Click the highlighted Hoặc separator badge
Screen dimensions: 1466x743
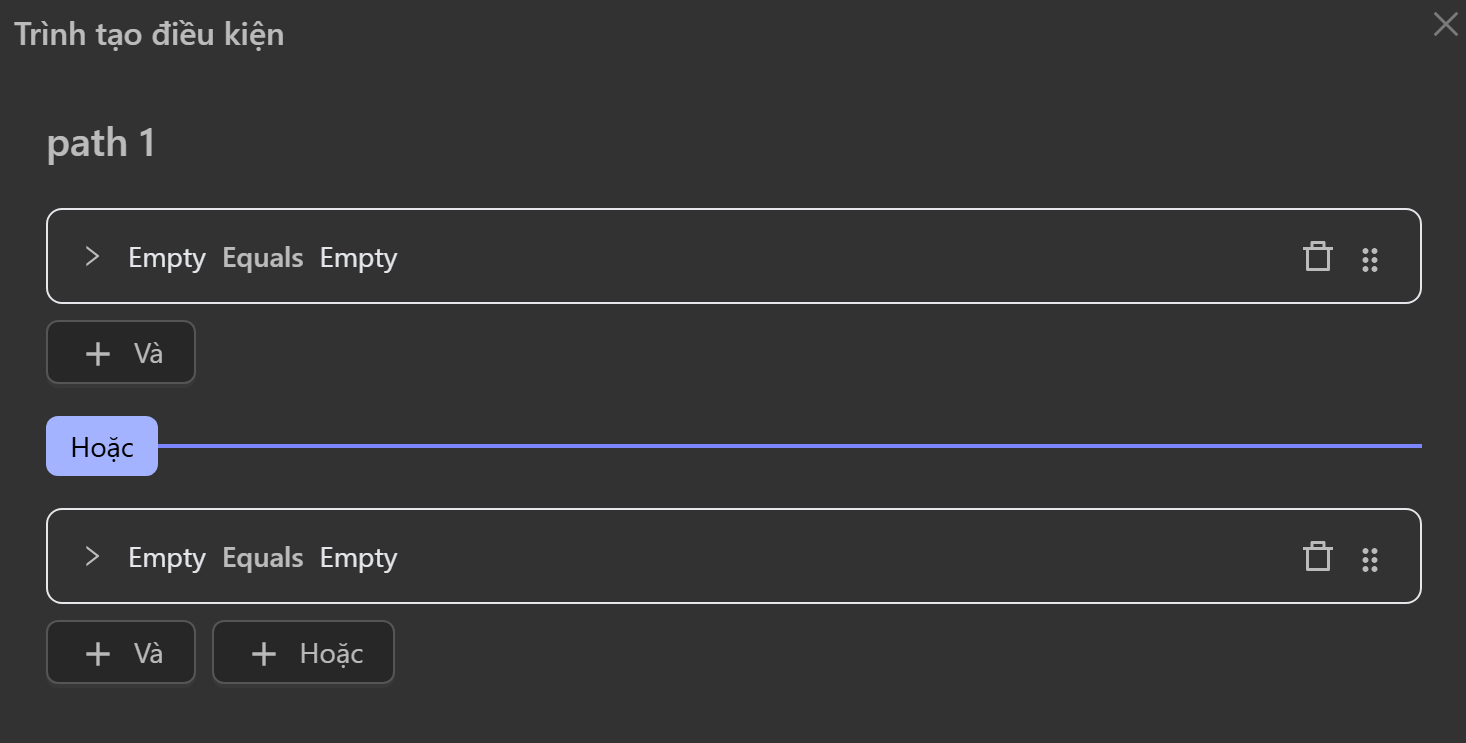click(x=102, y=446)
